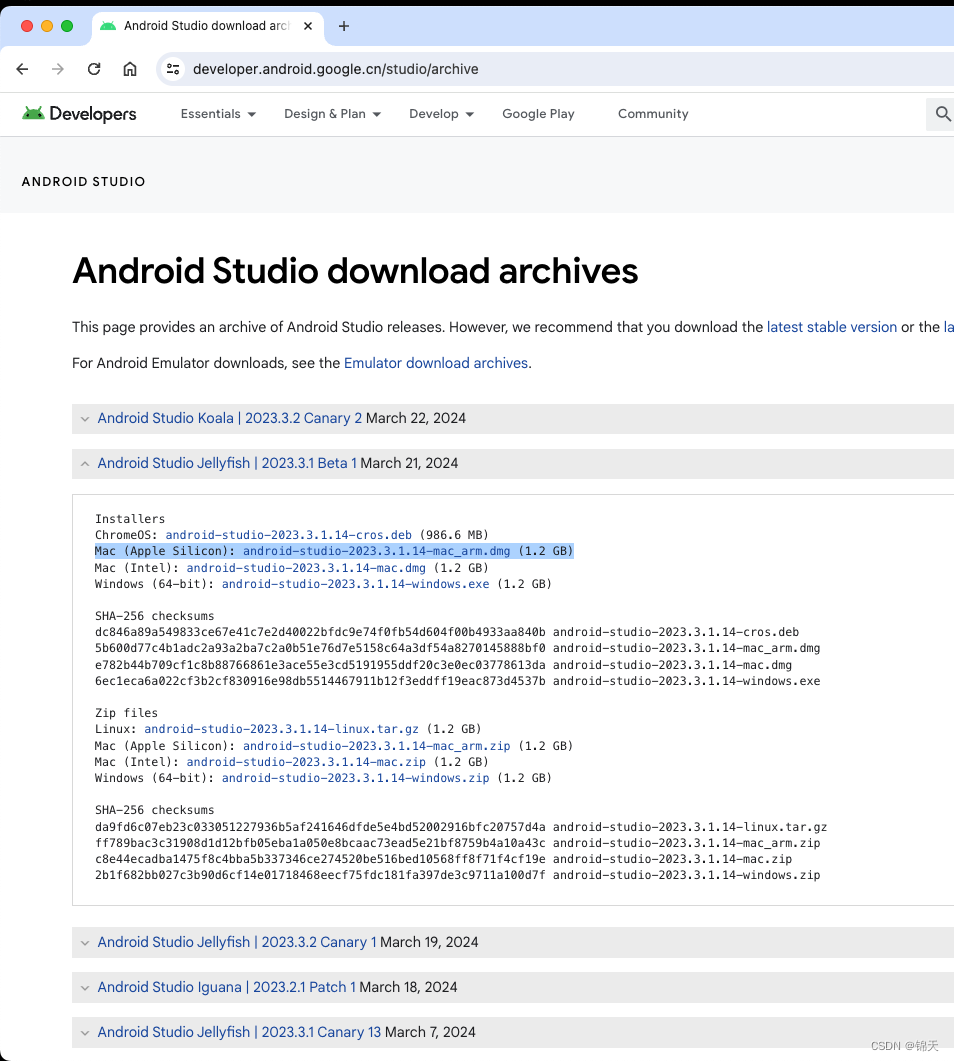This screenshot has width=954, height=1061.
Task: Download the Intel mac.dmg installer
Action: [306, 568]
